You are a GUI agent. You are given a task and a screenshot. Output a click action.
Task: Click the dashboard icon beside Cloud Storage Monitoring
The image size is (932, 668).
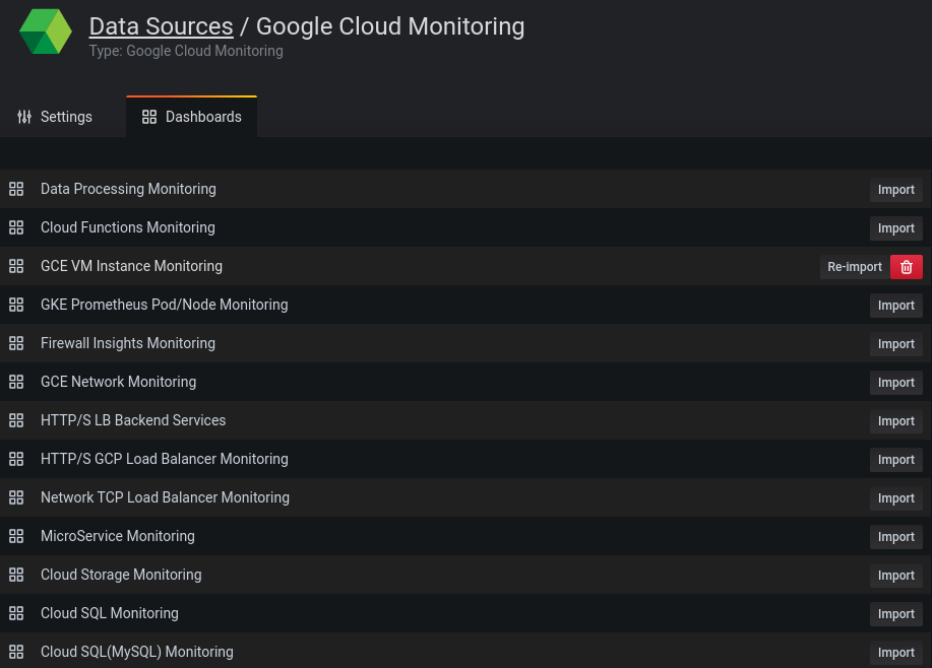[16, 574]
